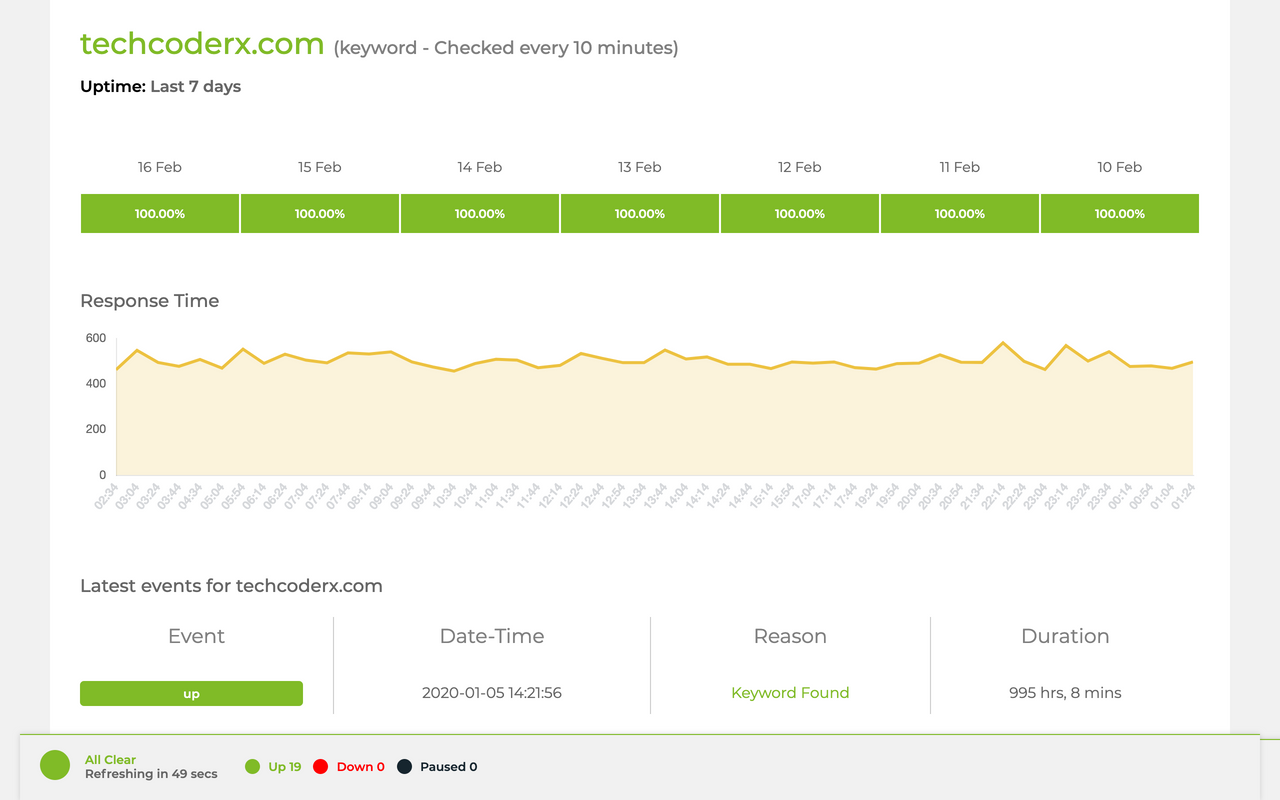Click the '15 Feb' date label
The height and width of the screenshot is (800, 1280).
point(320,167)
